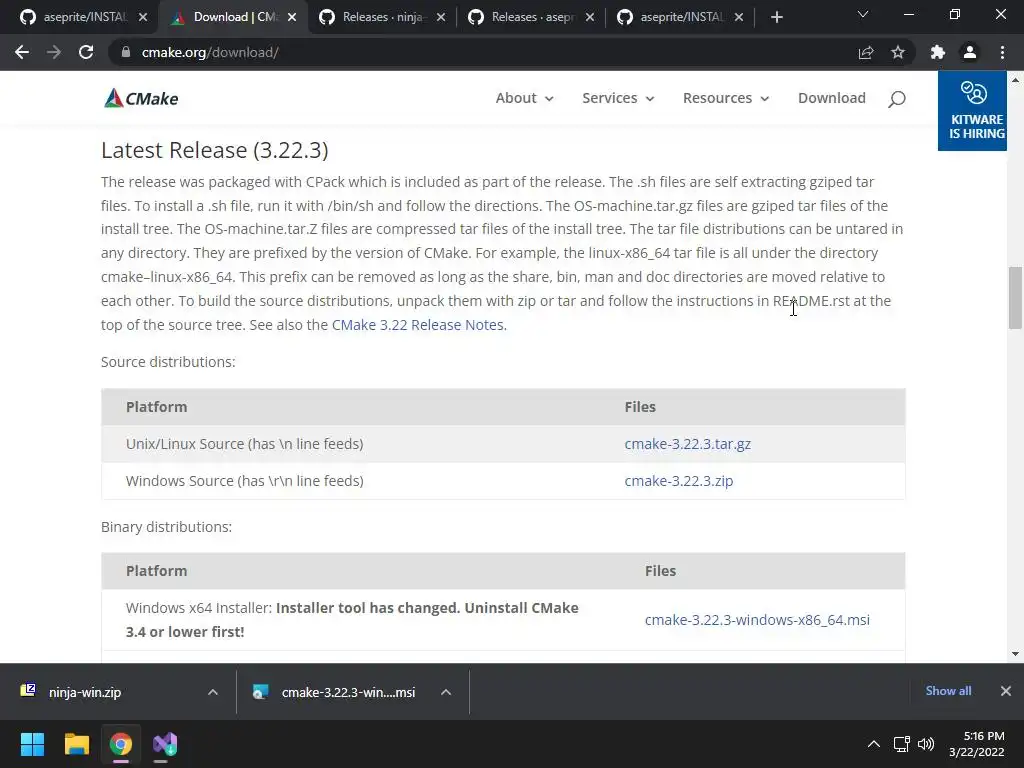Open File Explorer from taskbar
This screenshot has width=1024, height=768.
[76, 744]
